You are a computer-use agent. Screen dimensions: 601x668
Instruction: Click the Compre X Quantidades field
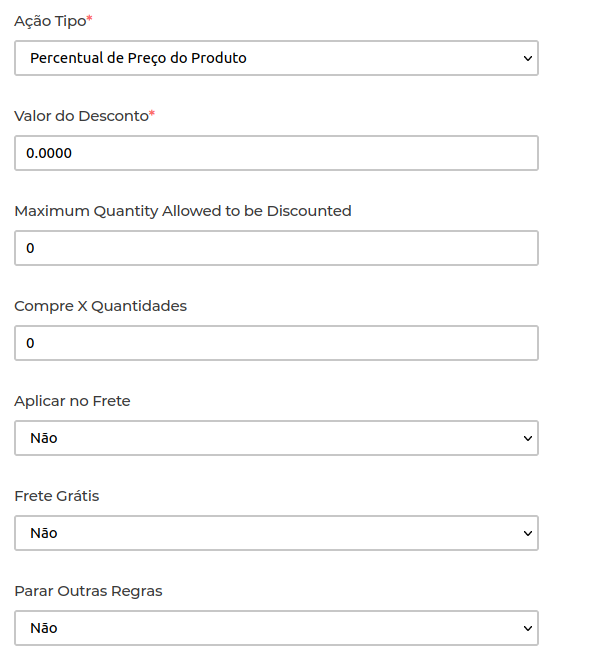click(276, 343)
